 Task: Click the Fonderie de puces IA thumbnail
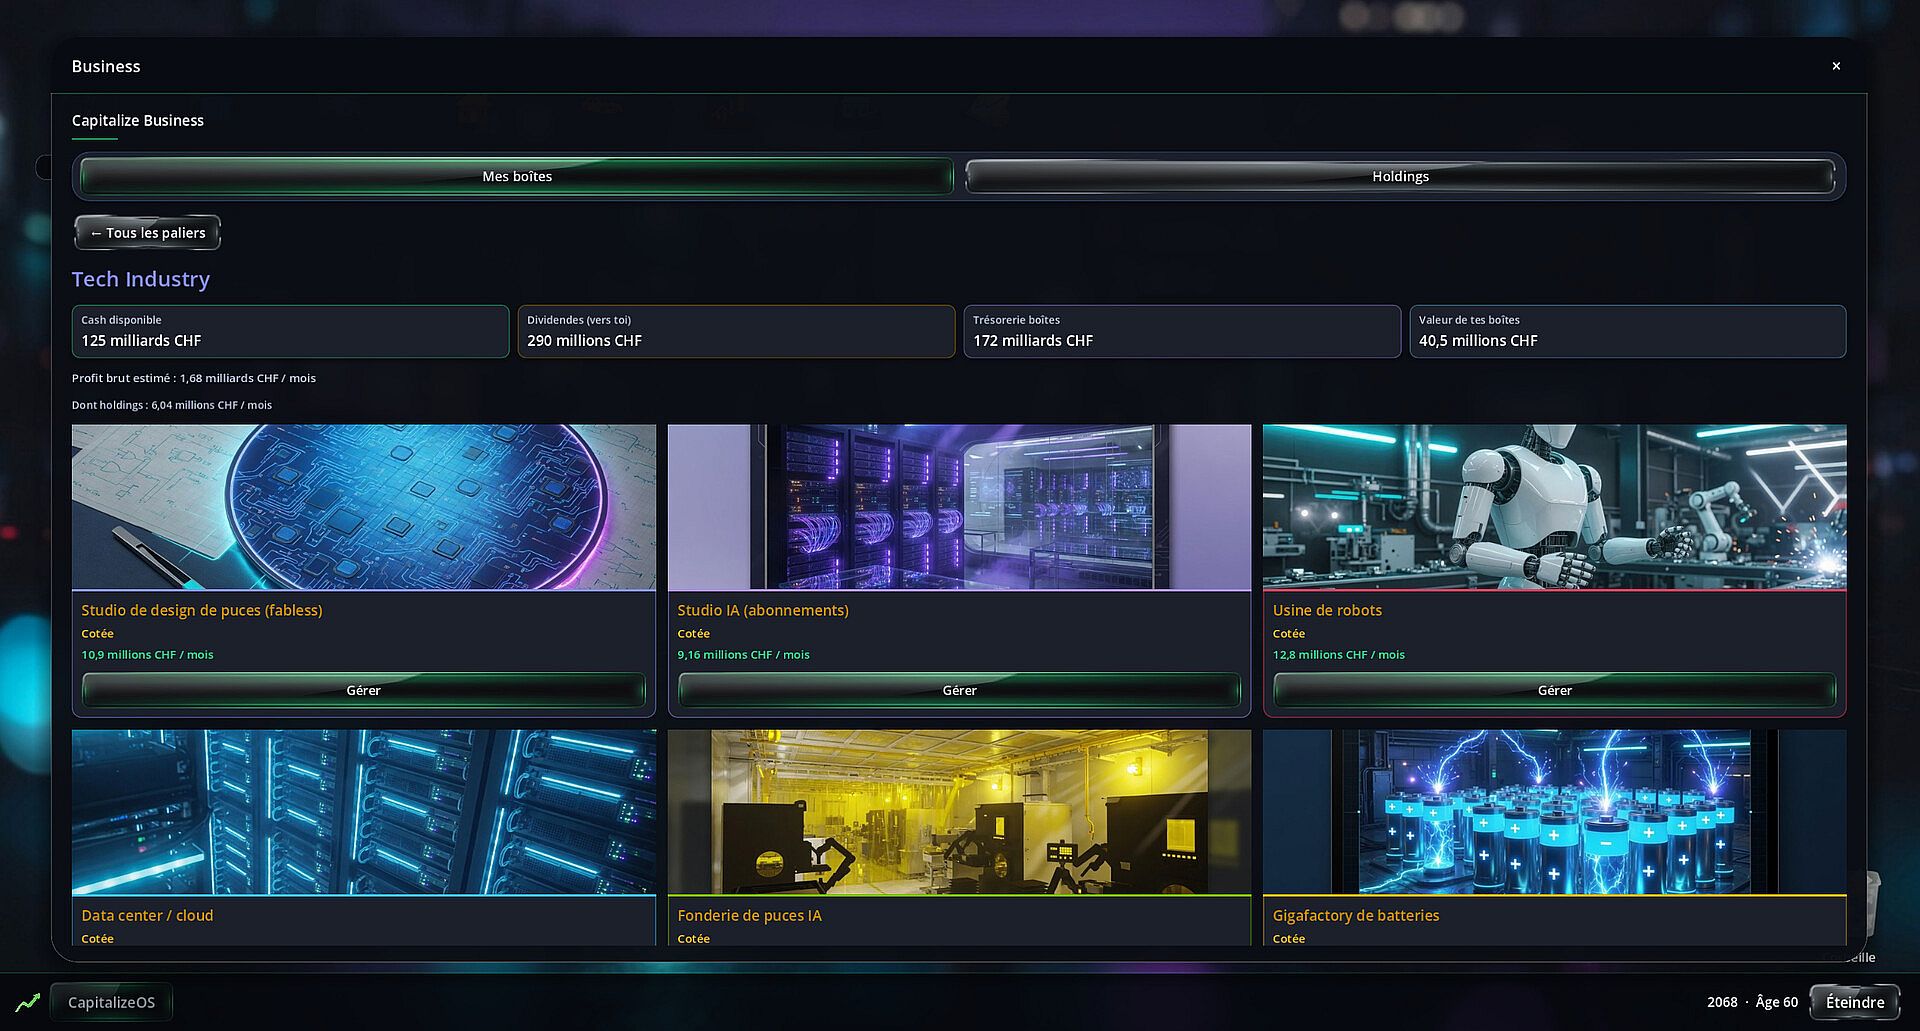coord(959,812)
